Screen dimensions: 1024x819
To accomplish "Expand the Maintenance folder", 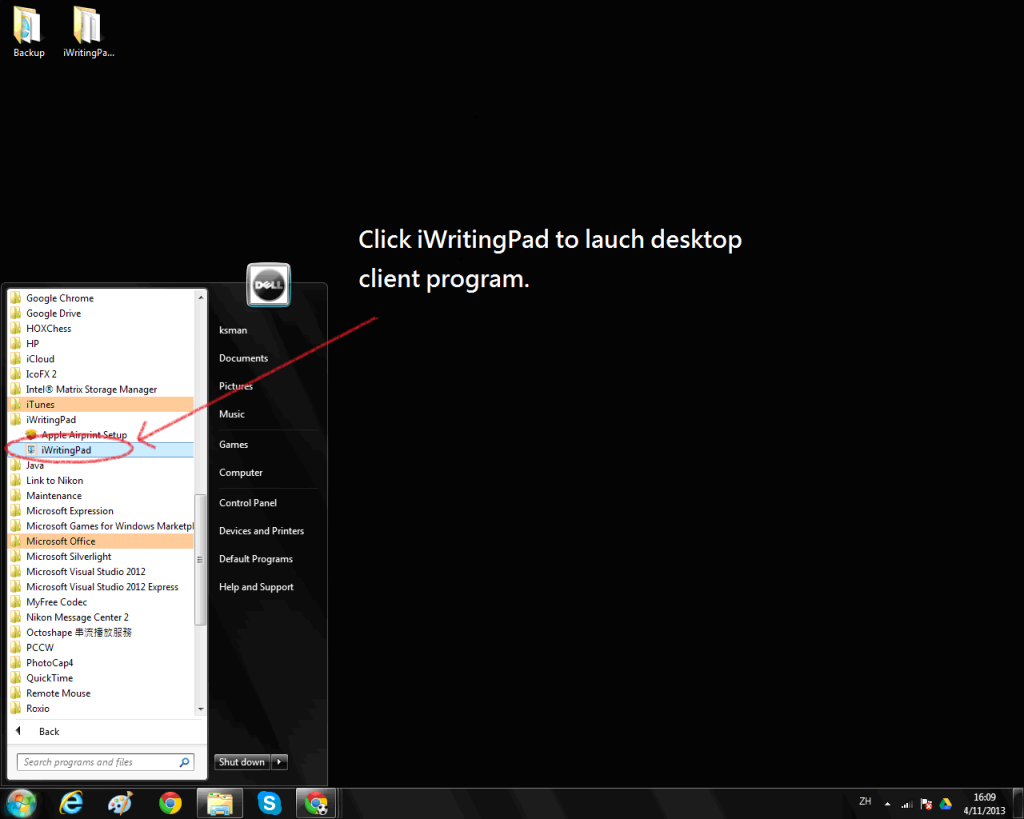I will (101, 496).
